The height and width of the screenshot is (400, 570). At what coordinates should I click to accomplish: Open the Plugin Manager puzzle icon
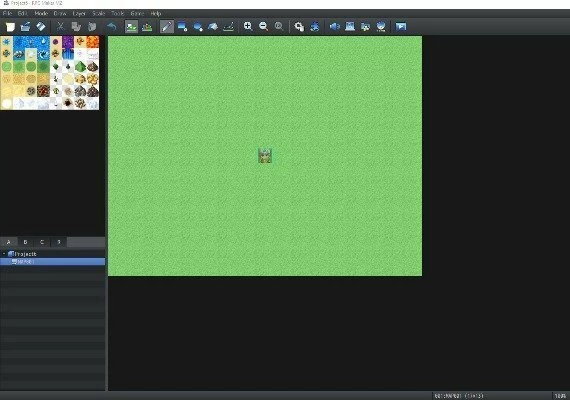coord(315,27)
